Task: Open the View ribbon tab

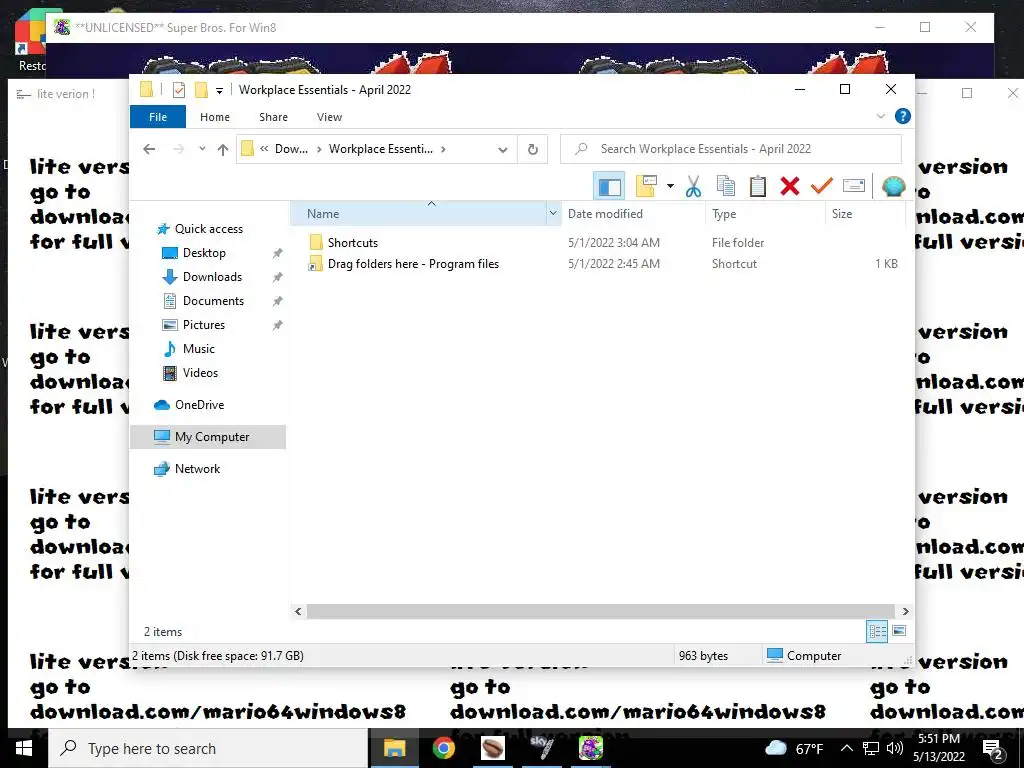Action: point(329,117)
